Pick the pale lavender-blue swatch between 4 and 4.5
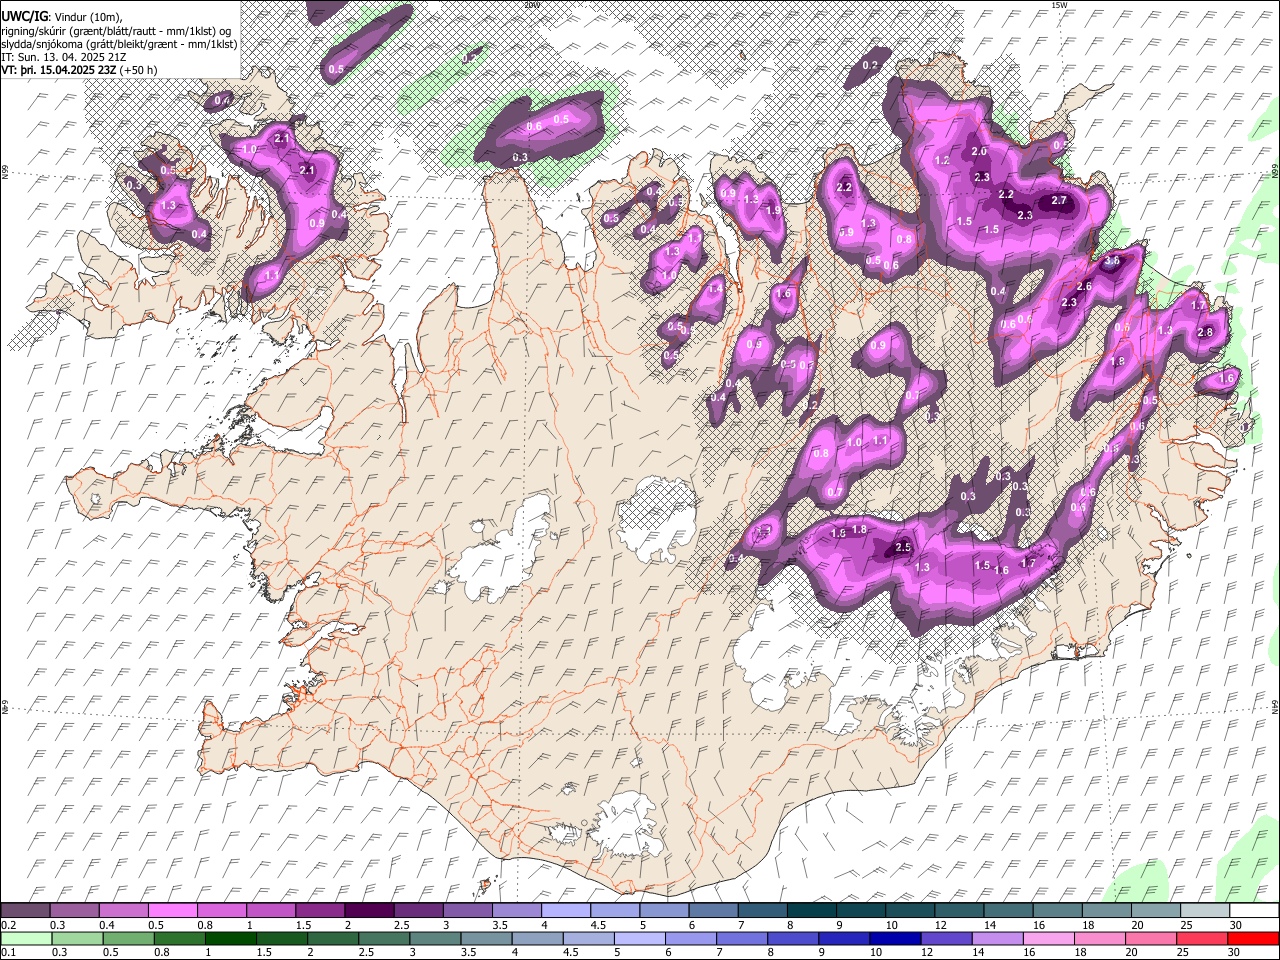The width and height of the screenshot is (1280, 960). pyautogui.click(x=565, y=911)
